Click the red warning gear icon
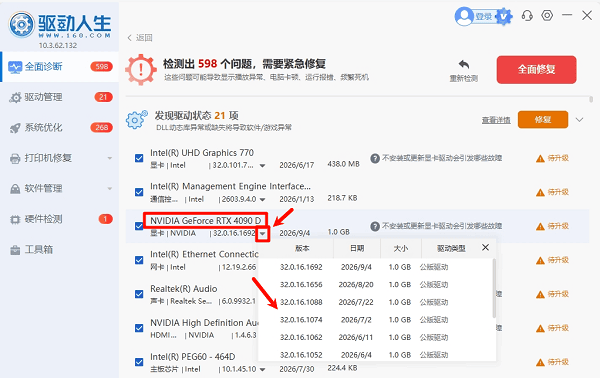The width and height of the screenshot is (600, 378). point(141,69)
